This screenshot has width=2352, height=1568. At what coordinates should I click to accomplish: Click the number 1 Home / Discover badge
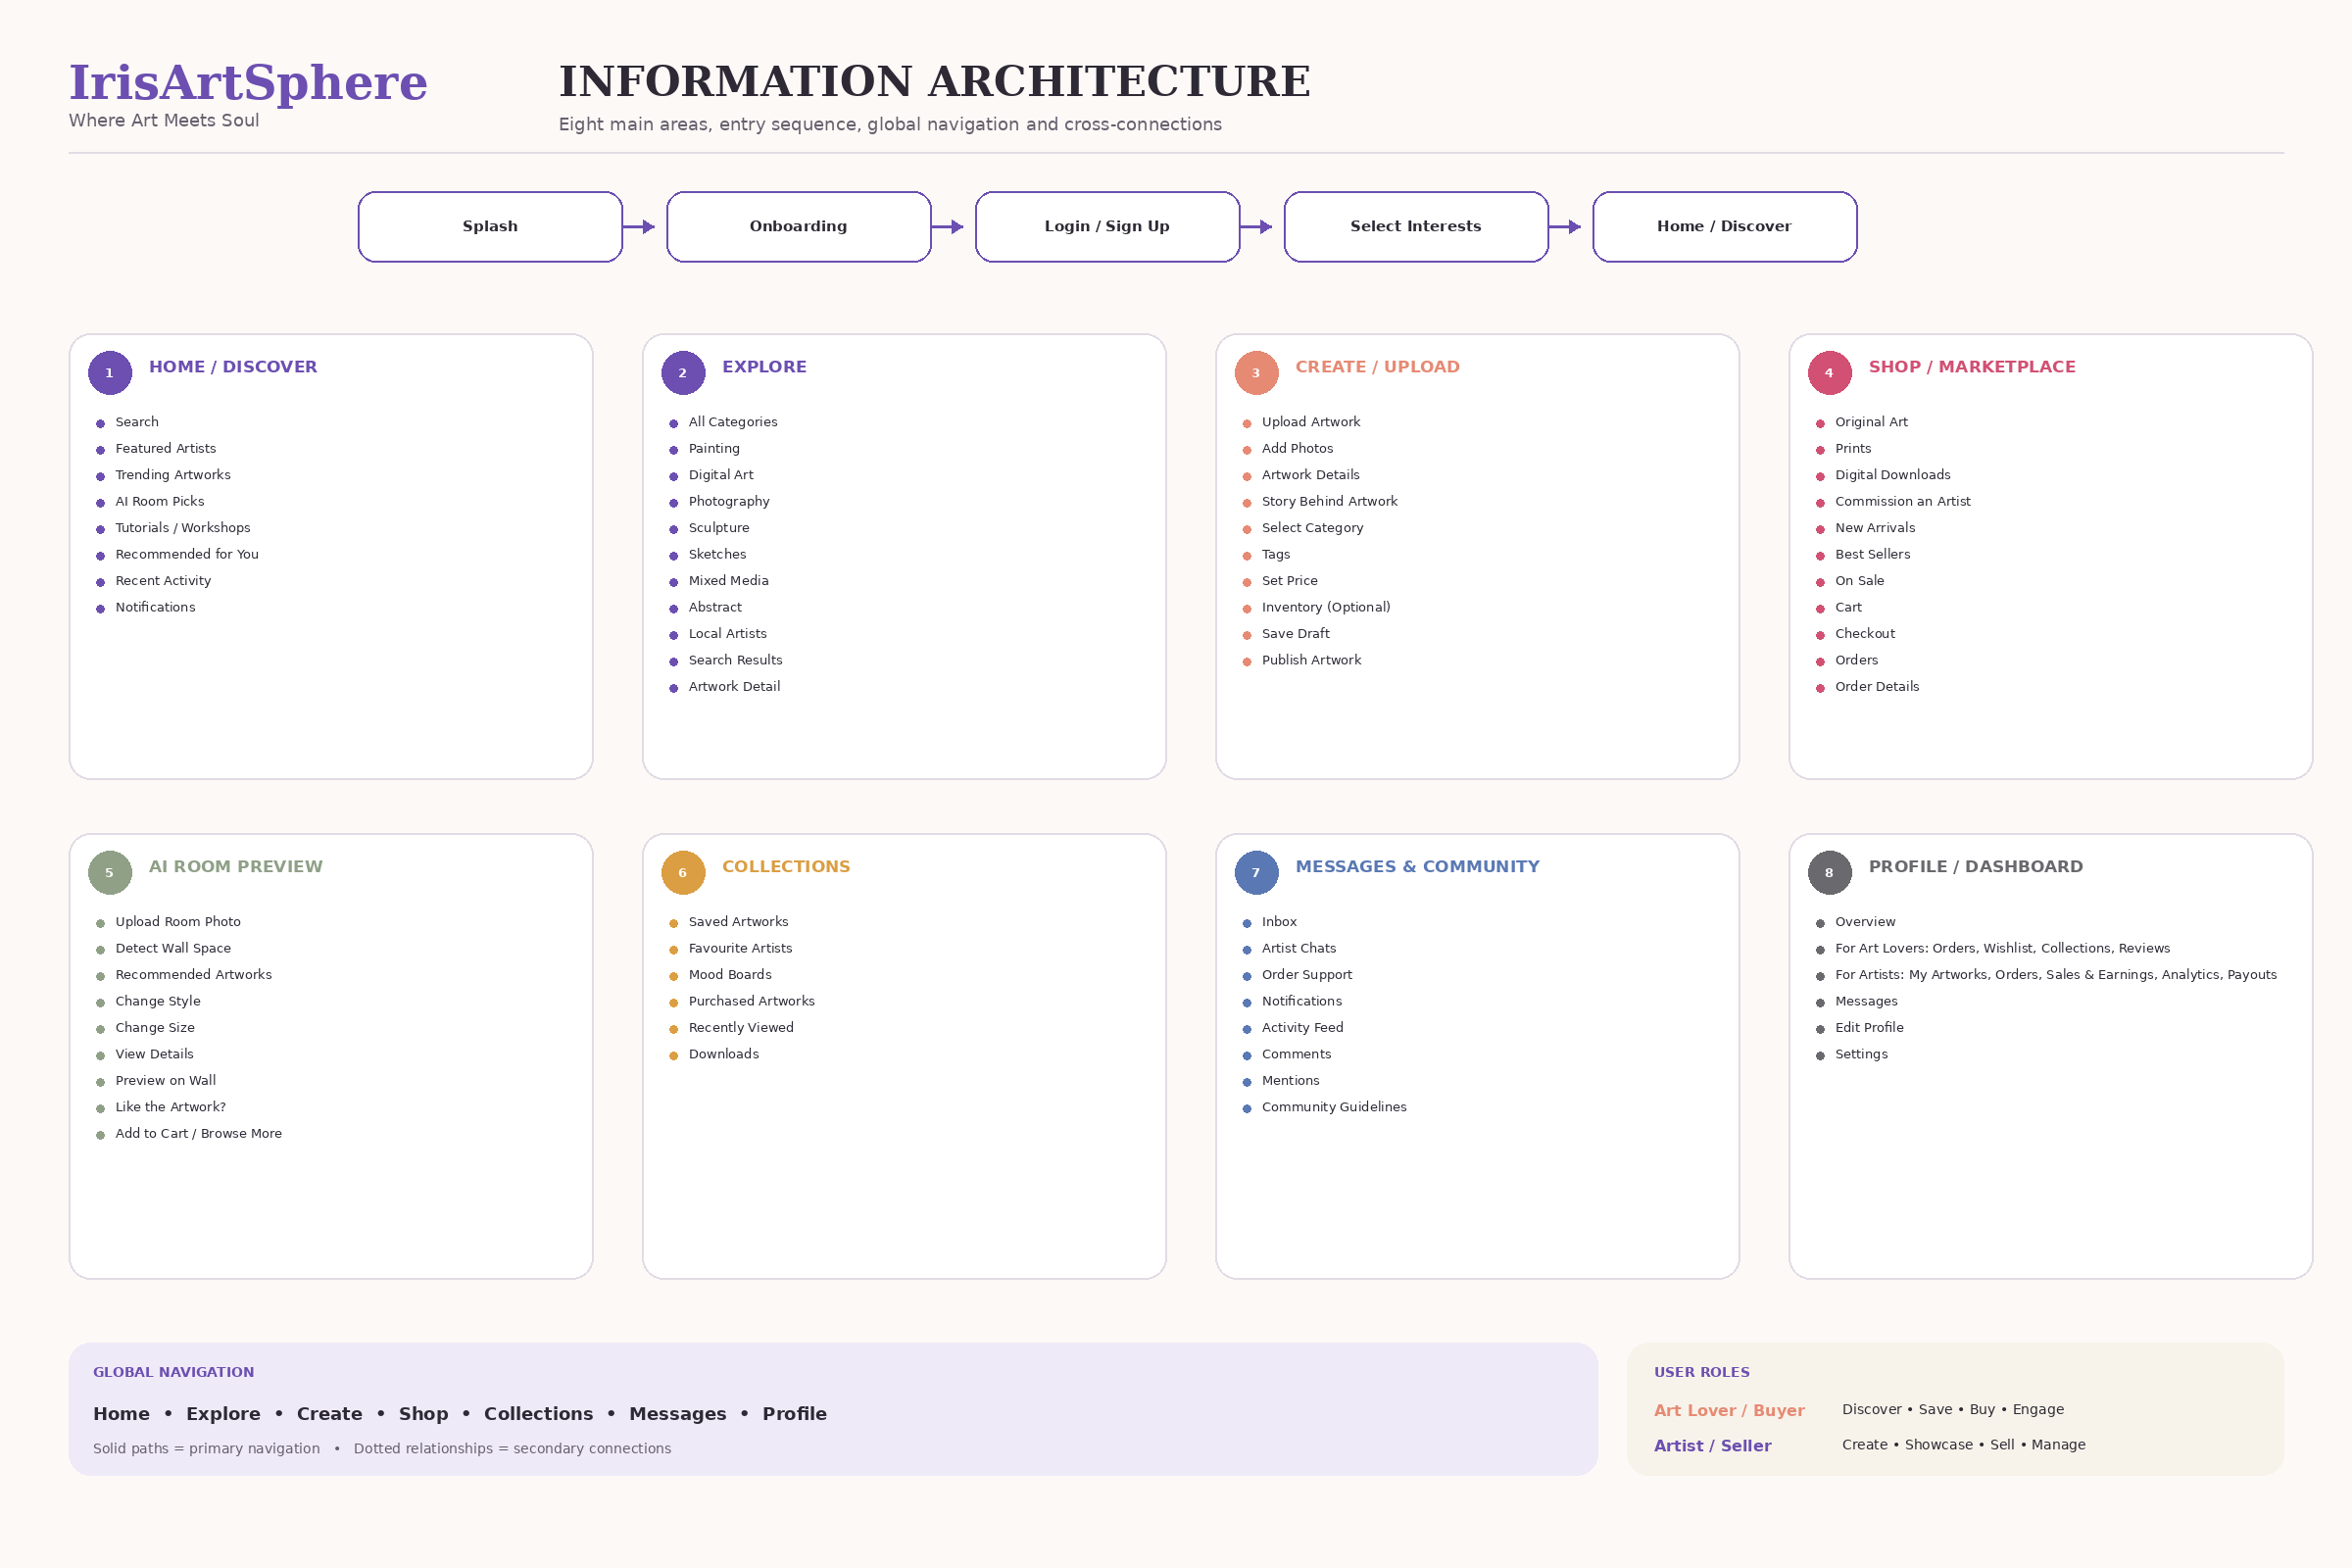click(x=110, y=373)
